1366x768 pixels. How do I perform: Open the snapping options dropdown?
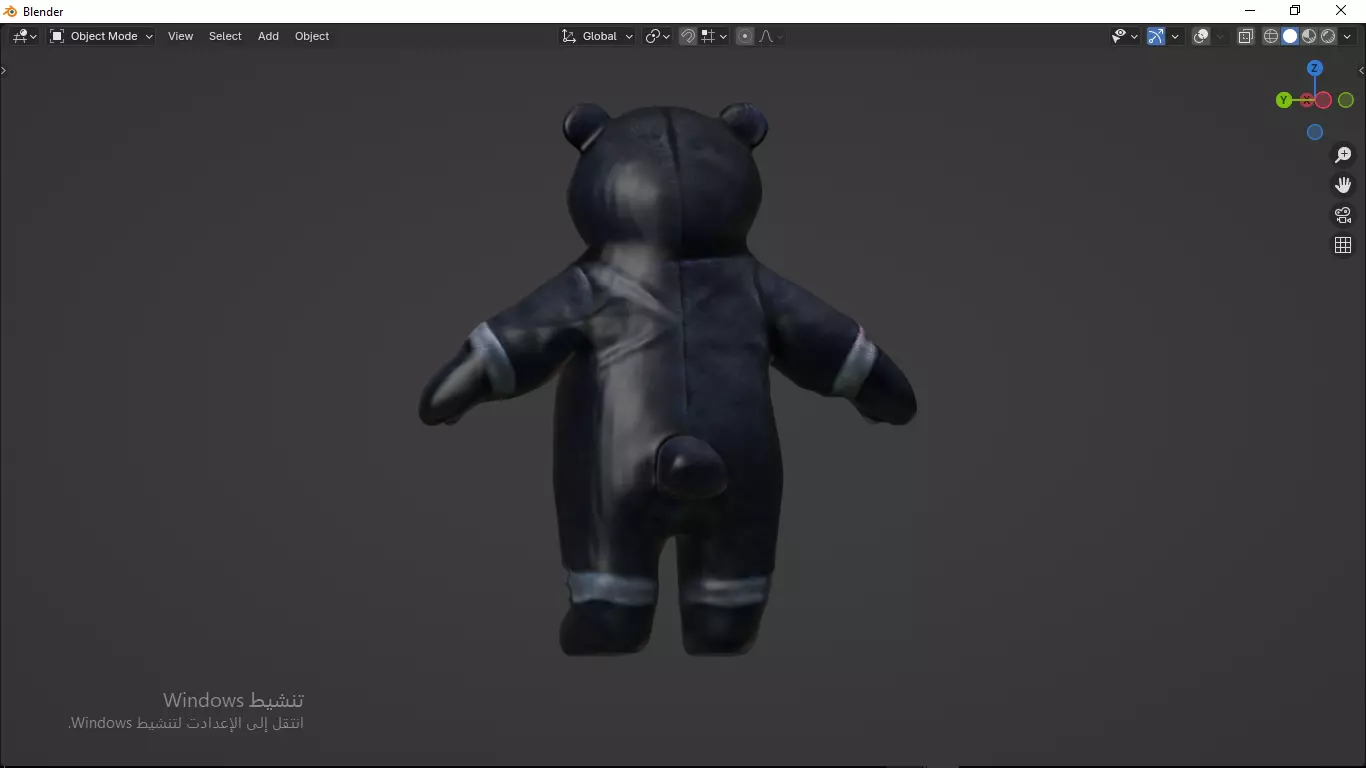click(x=714, y=36)
